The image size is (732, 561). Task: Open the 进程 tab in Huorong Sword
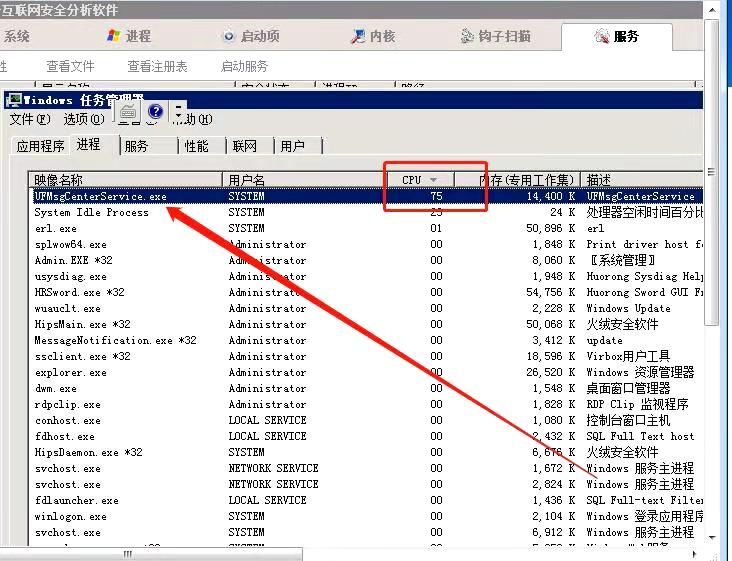(x=128, y=36)
